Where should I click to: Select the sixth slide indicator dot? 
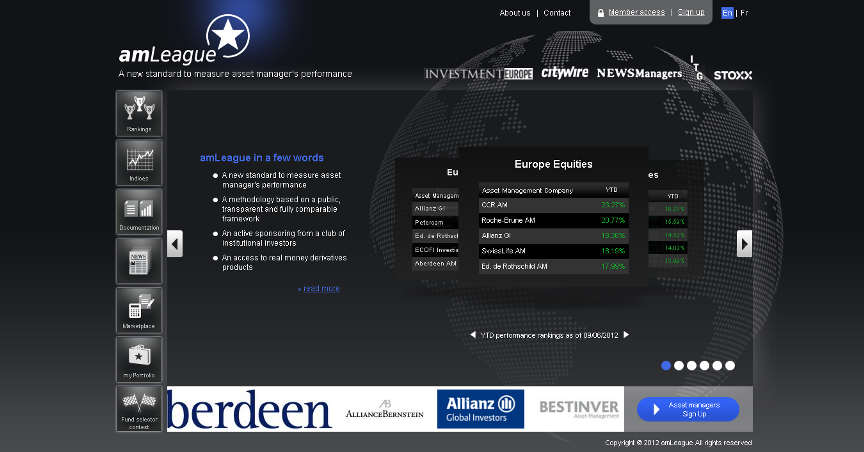pos(730,365)
